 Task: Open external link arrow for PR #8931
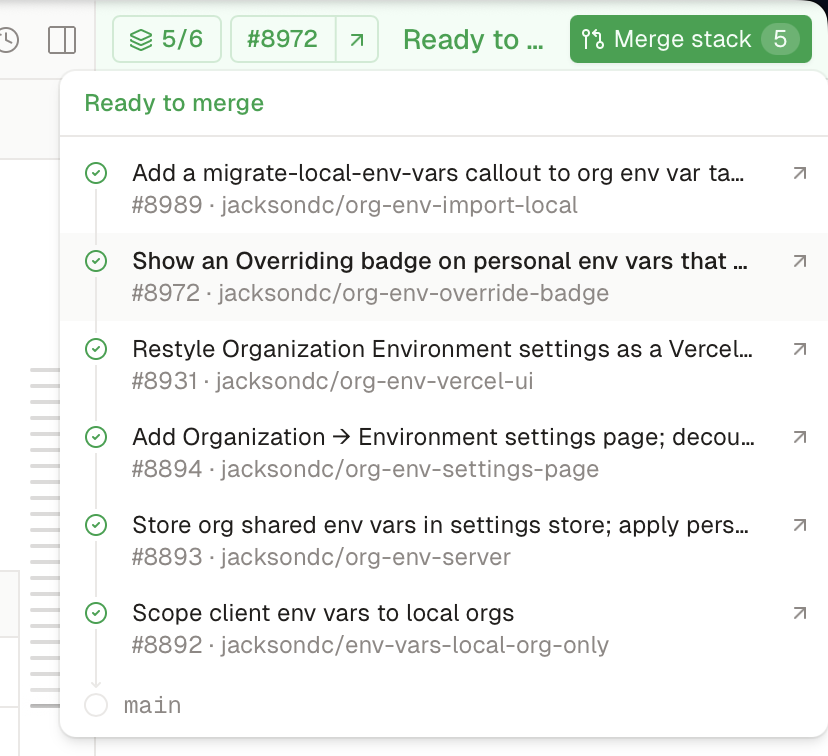pos(799,349)
